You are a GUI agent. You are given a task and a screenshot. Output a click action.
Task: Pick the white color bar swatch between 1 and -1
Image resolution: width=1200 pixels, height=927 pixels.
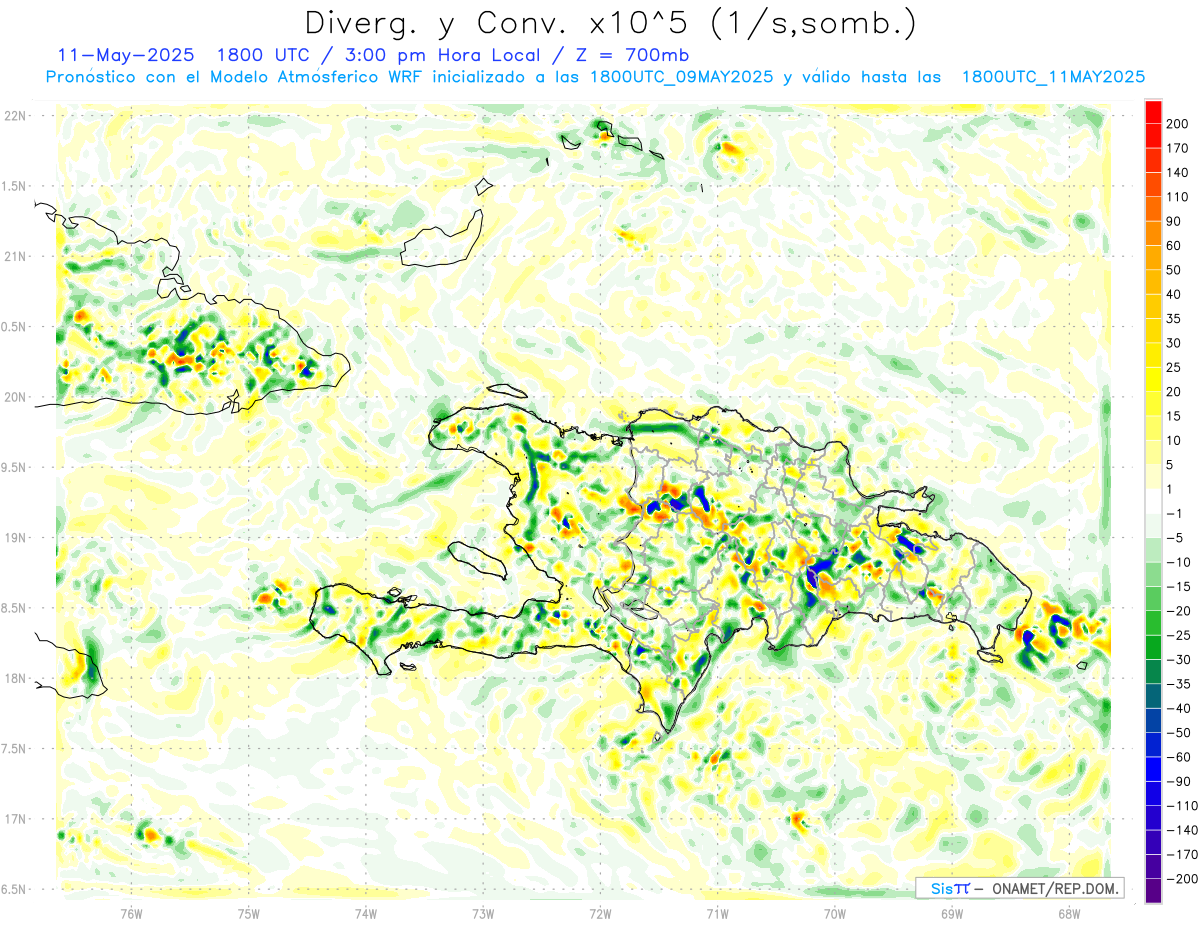click(1153, 501)
